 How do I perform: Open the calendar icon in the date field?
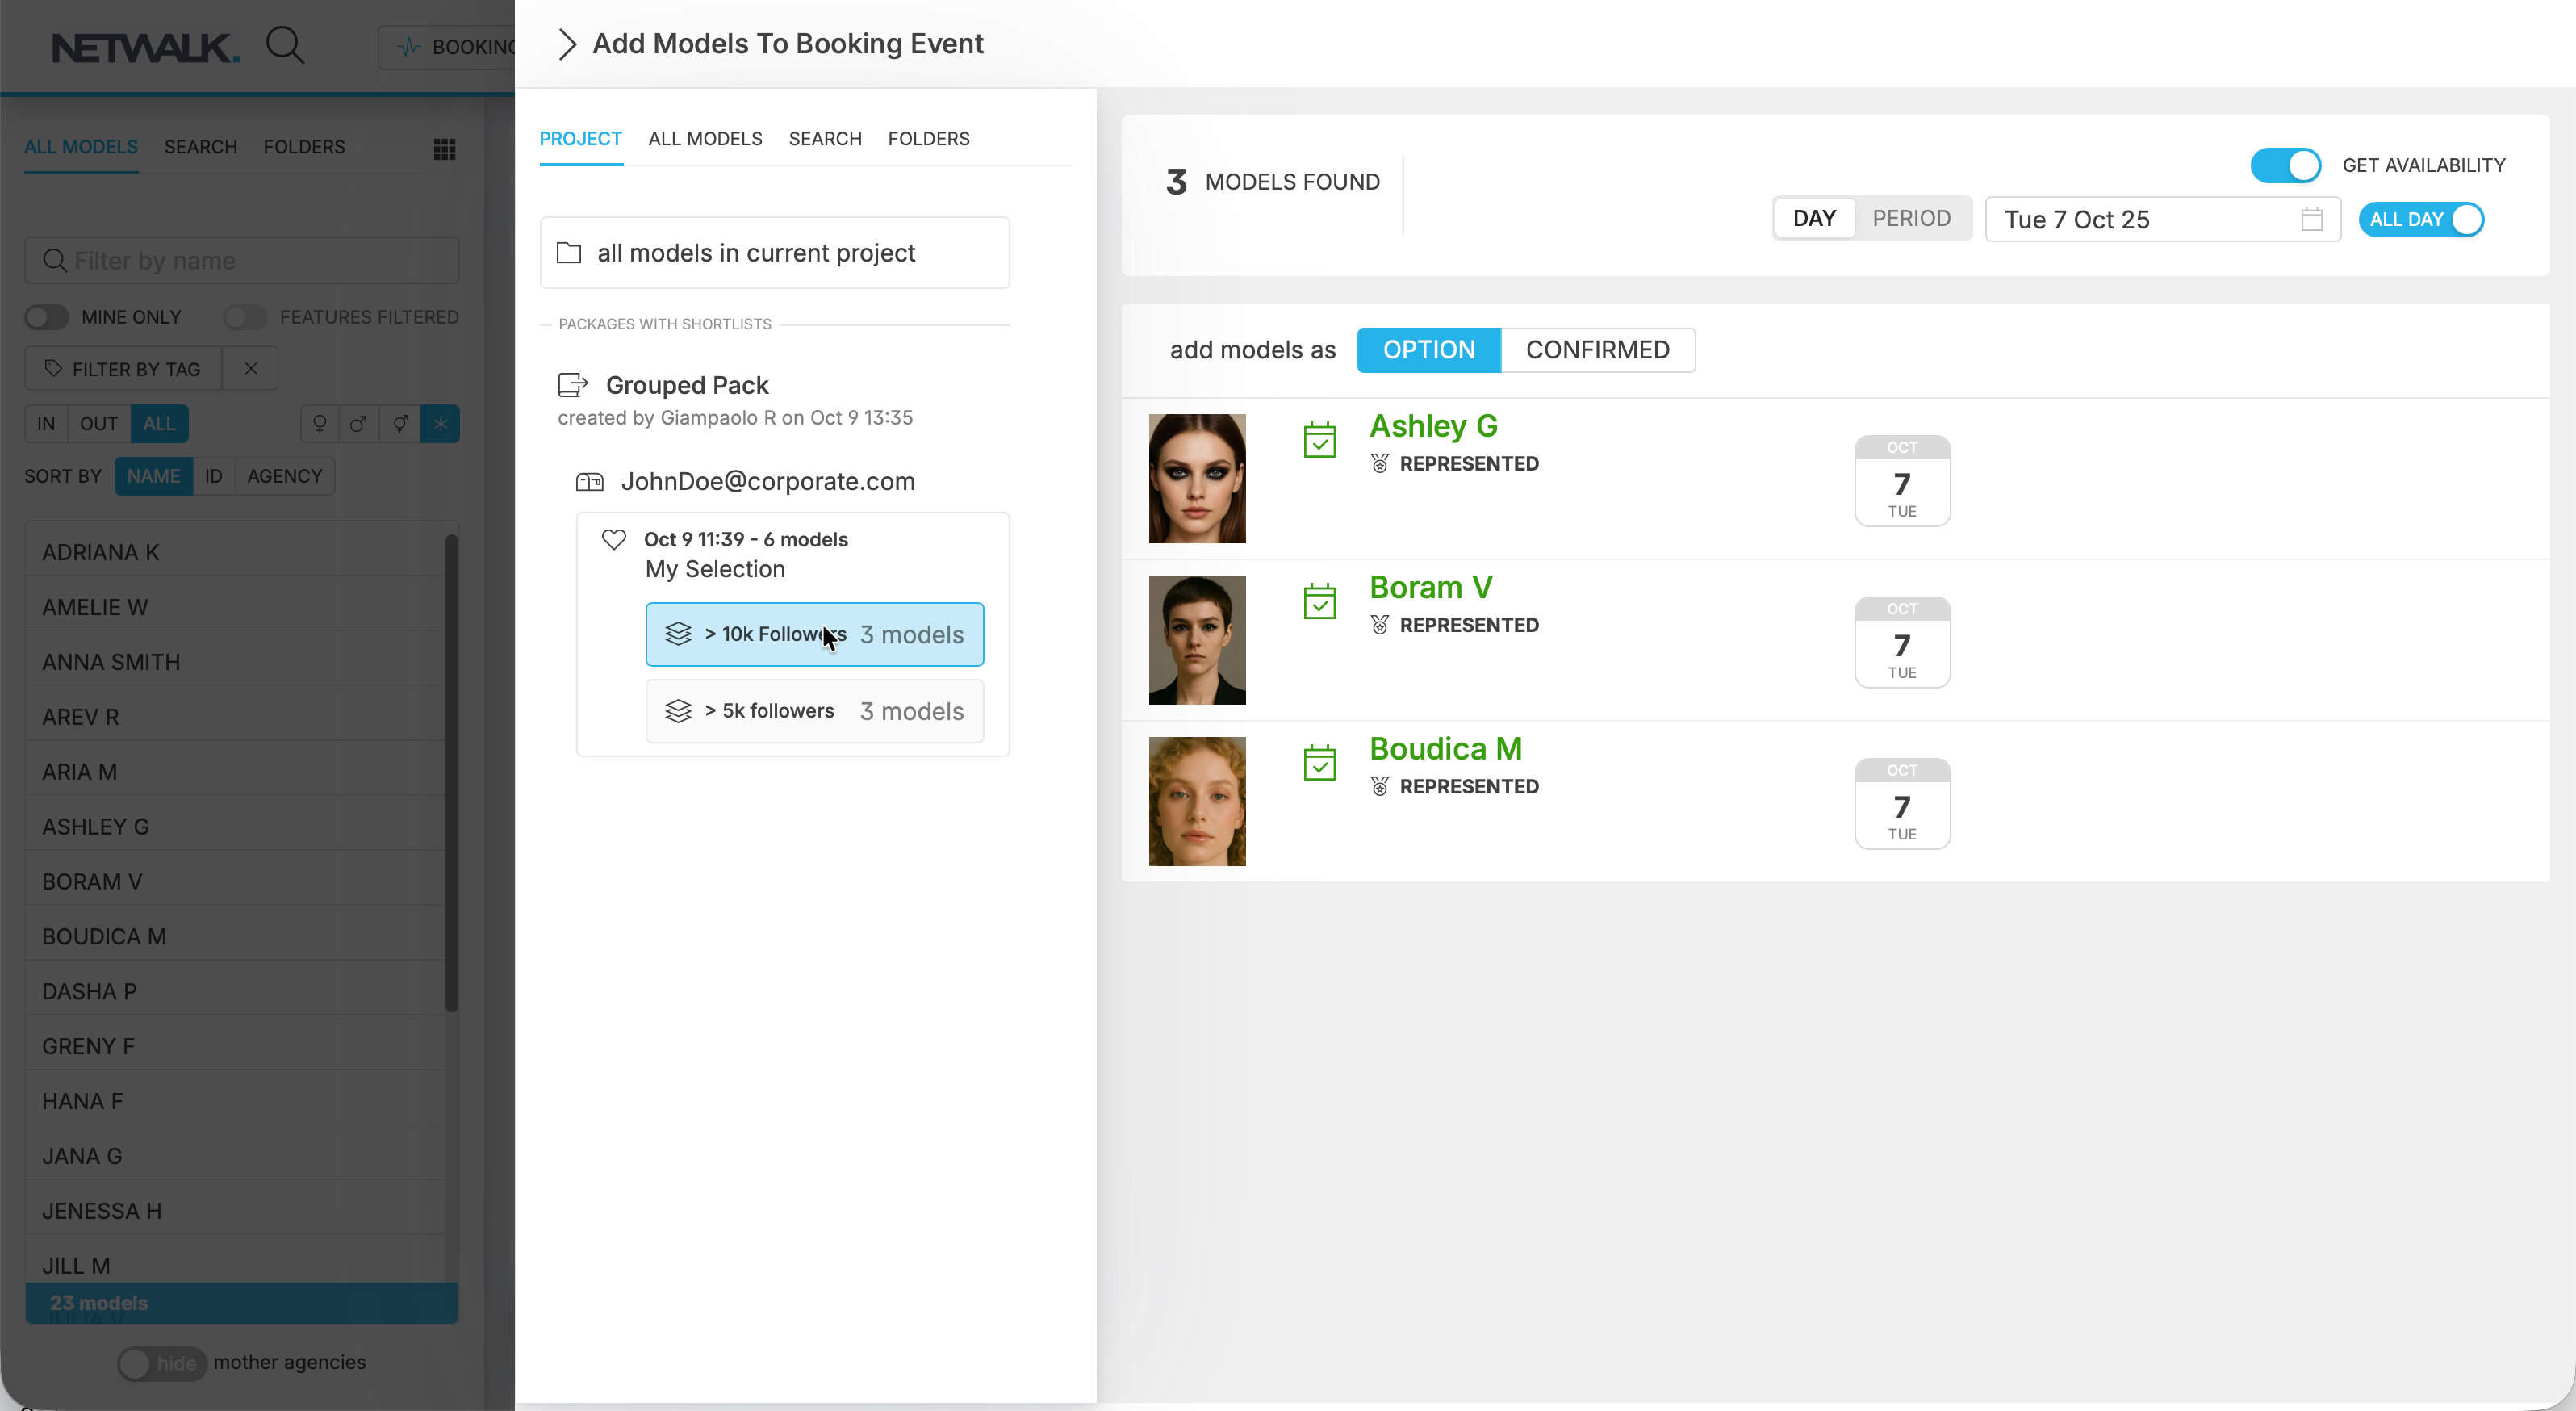[2311, 219]
